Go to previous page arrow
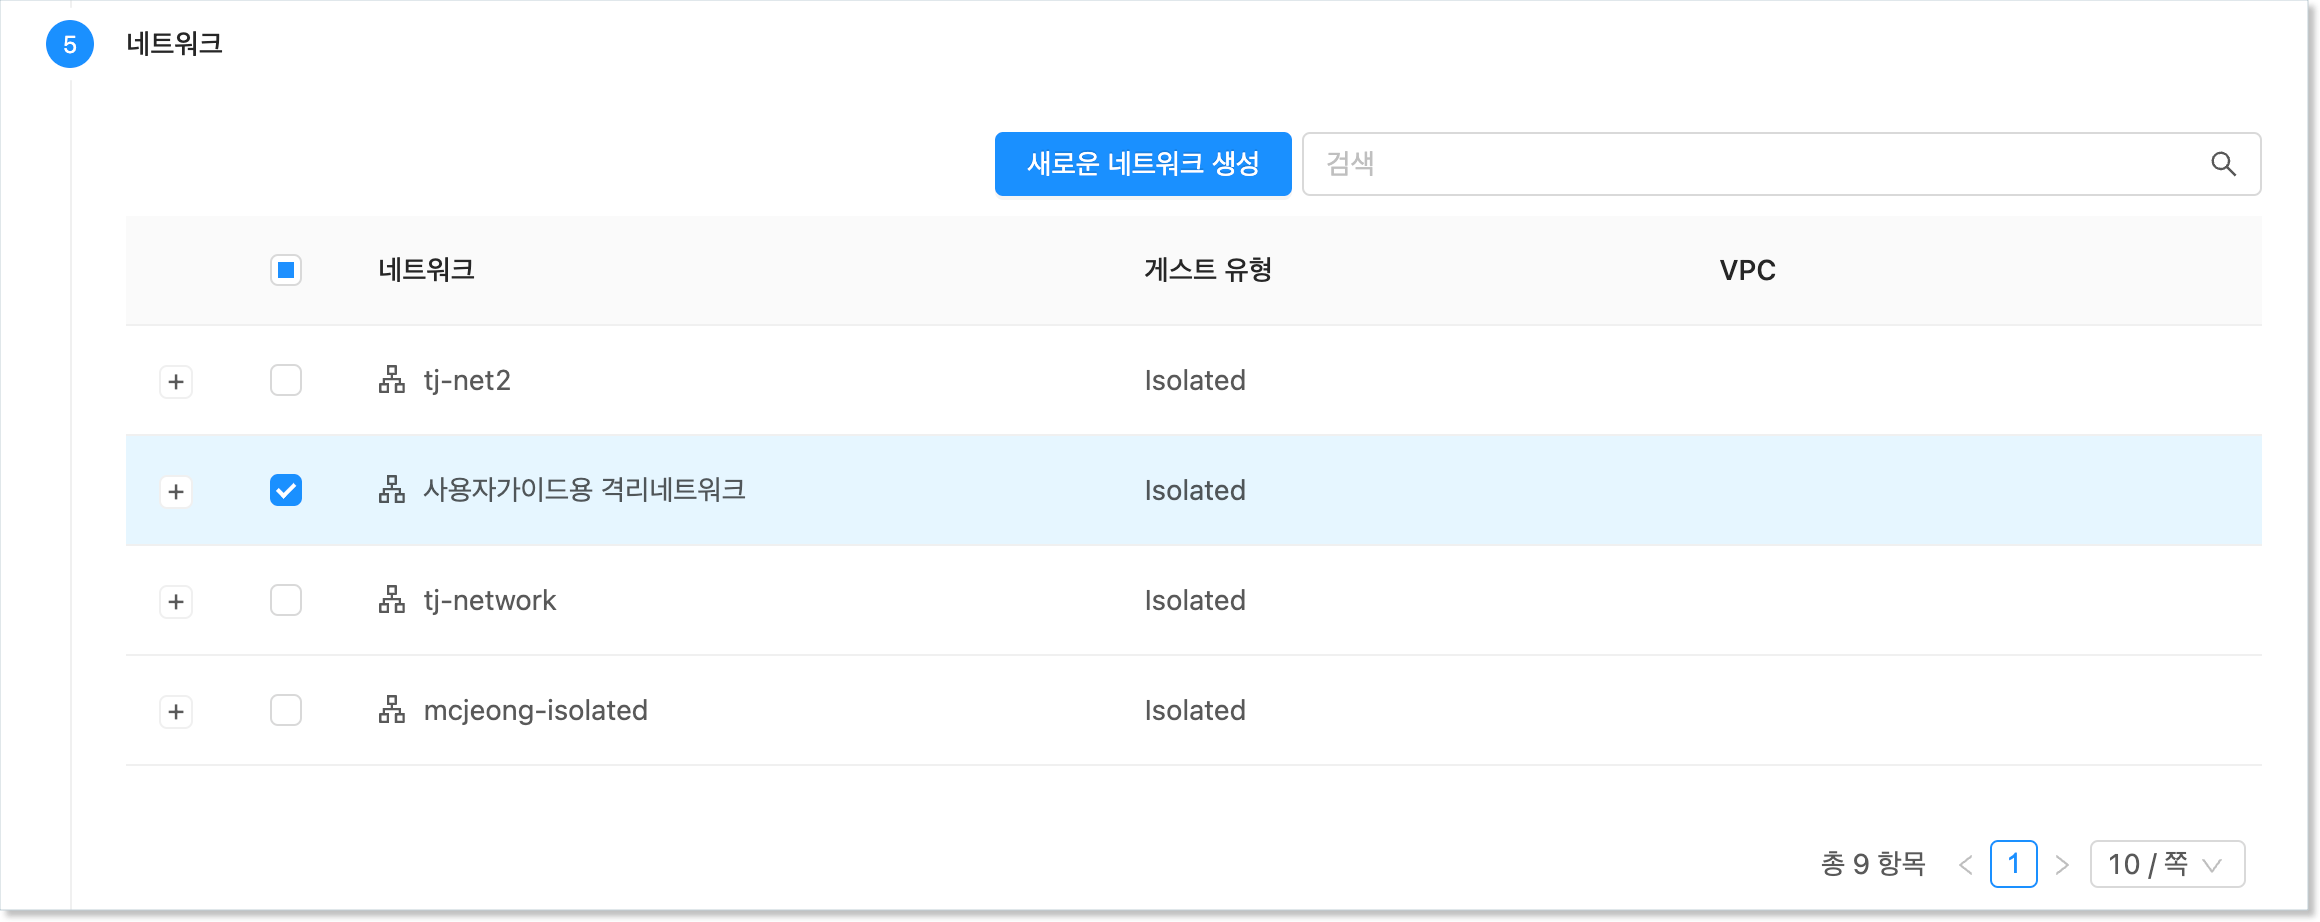The image size is (2320, 922). 1965,865
